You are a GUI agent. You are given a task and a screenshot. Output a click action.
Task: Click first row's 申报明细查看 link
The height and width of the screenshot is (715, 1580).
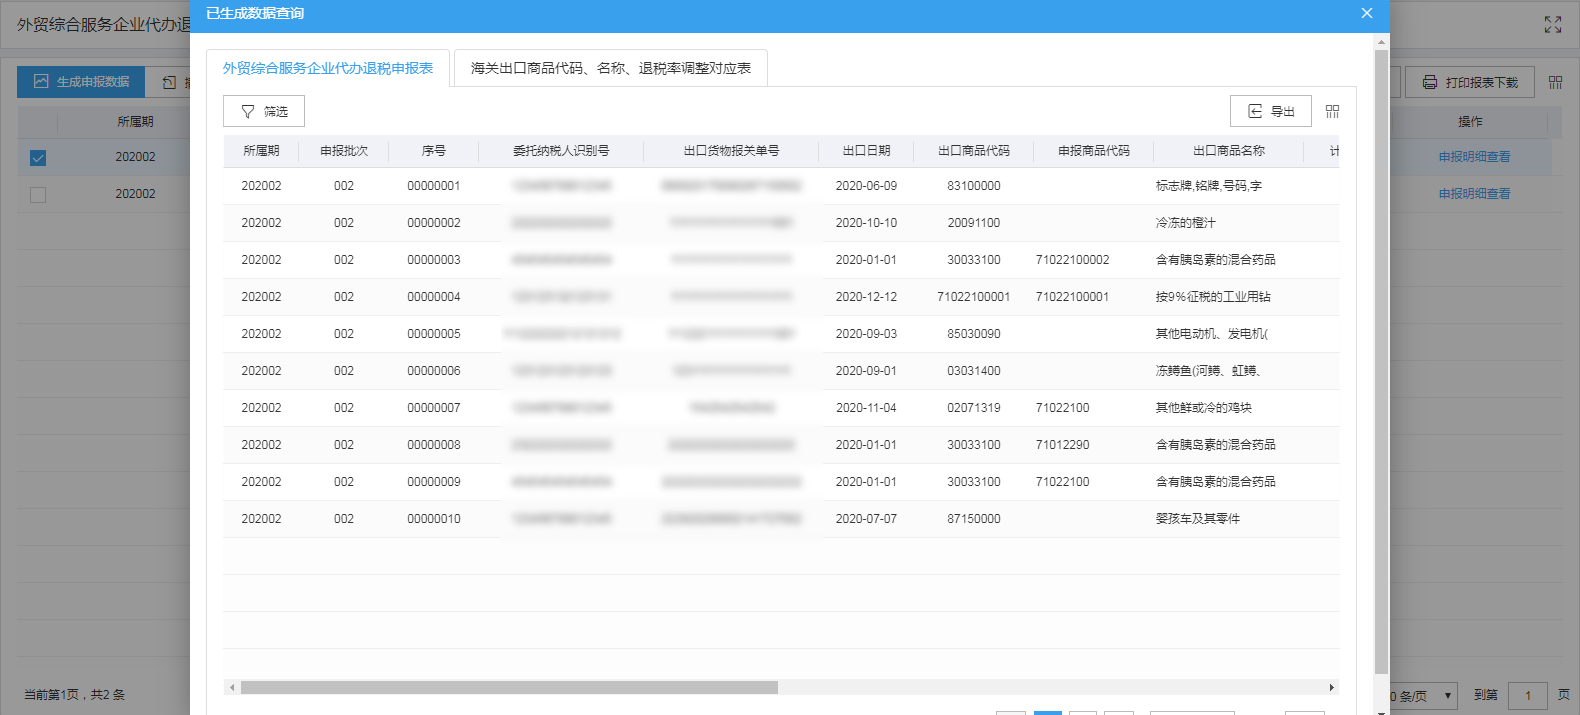click(1474, 157)
